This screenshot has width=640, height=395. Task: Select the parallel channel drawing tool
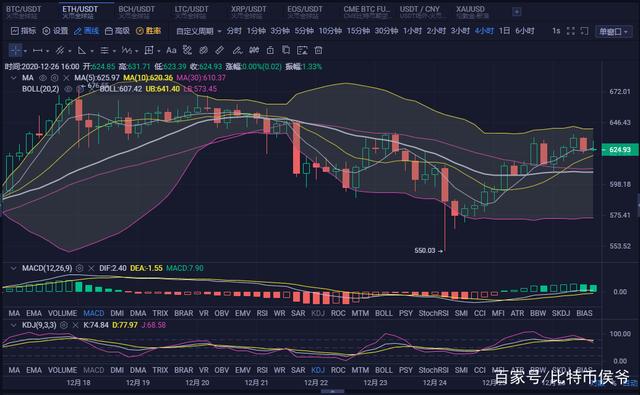(x=60, y=50)
